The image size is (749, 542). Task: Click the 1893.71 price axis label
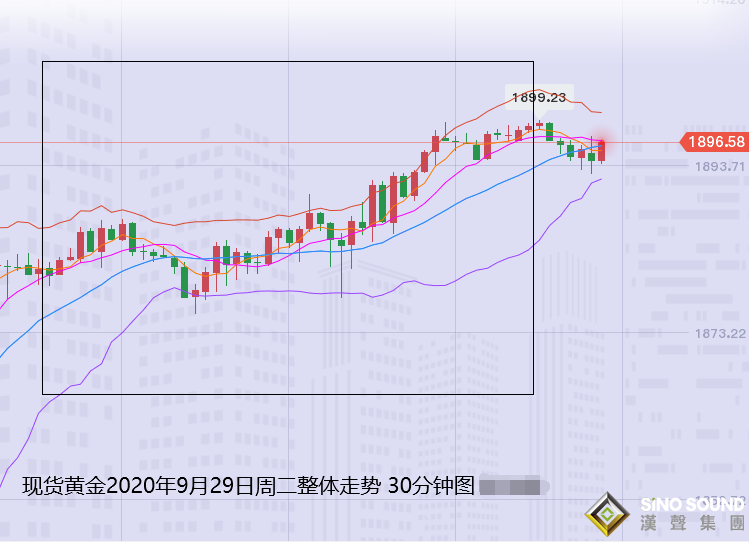(x=720, y=166)
